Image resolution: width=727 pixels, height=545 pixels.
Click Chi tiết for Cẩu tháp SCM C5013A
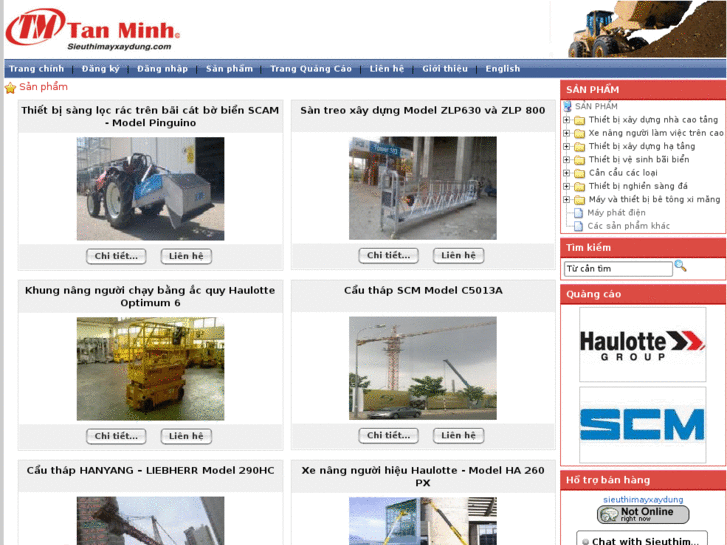[x=388, y=436]
